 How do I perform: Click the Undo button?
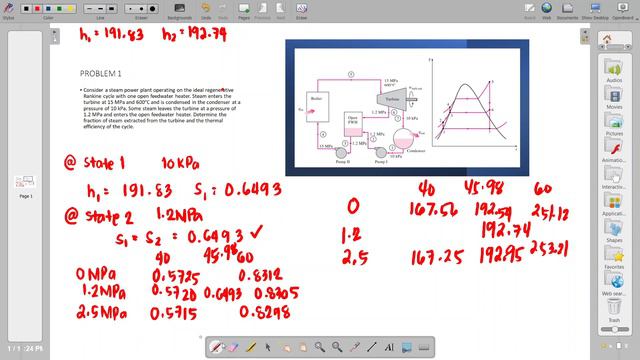[x=206, y=11]
